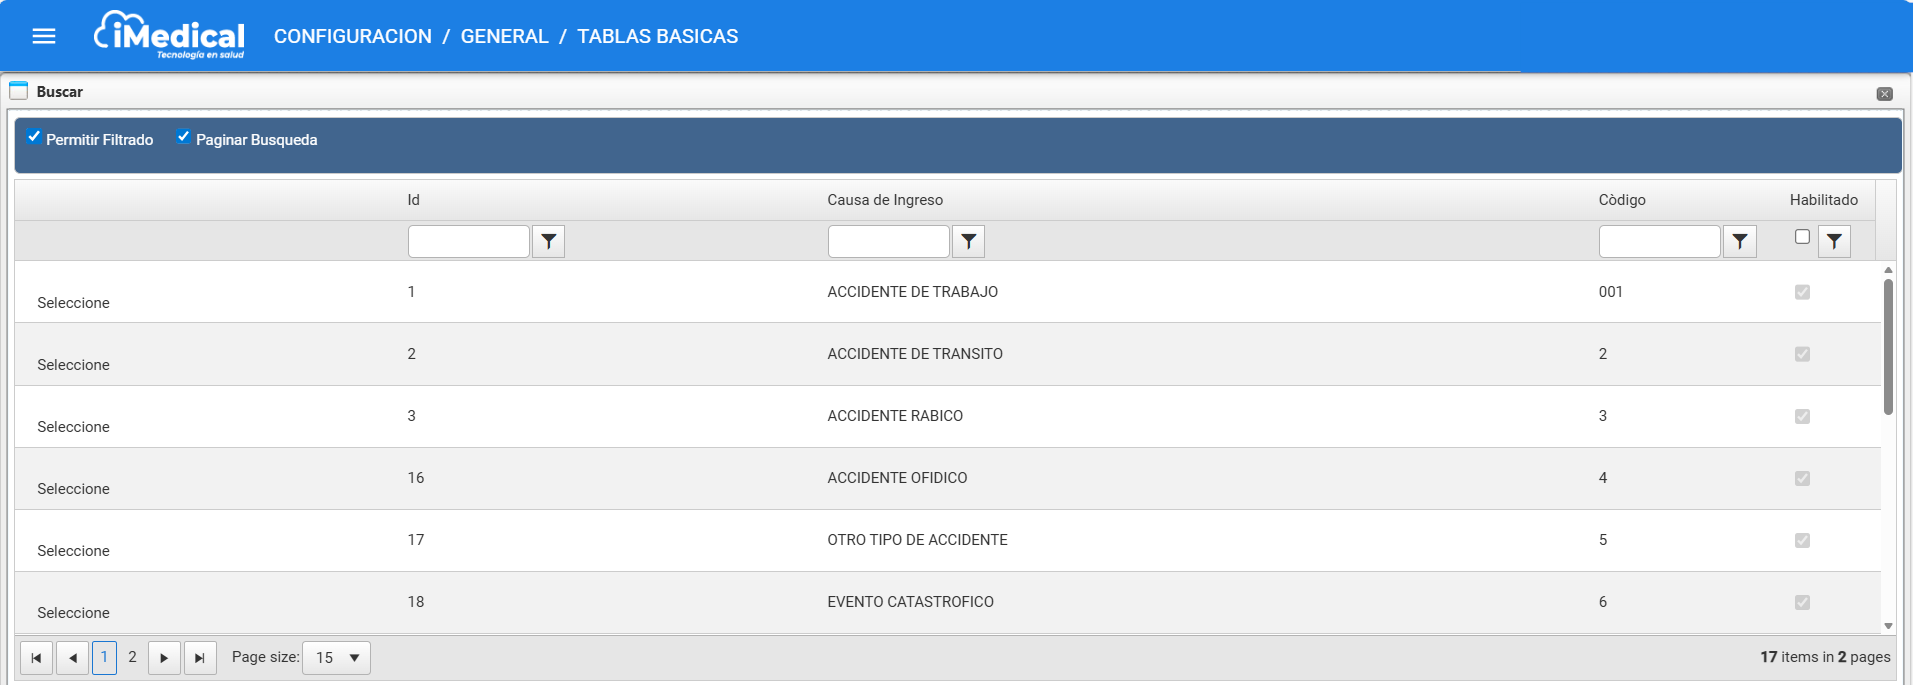Uncheck the Permitir Filtrado checkbox
The image size is (1913, 685).
34,137
